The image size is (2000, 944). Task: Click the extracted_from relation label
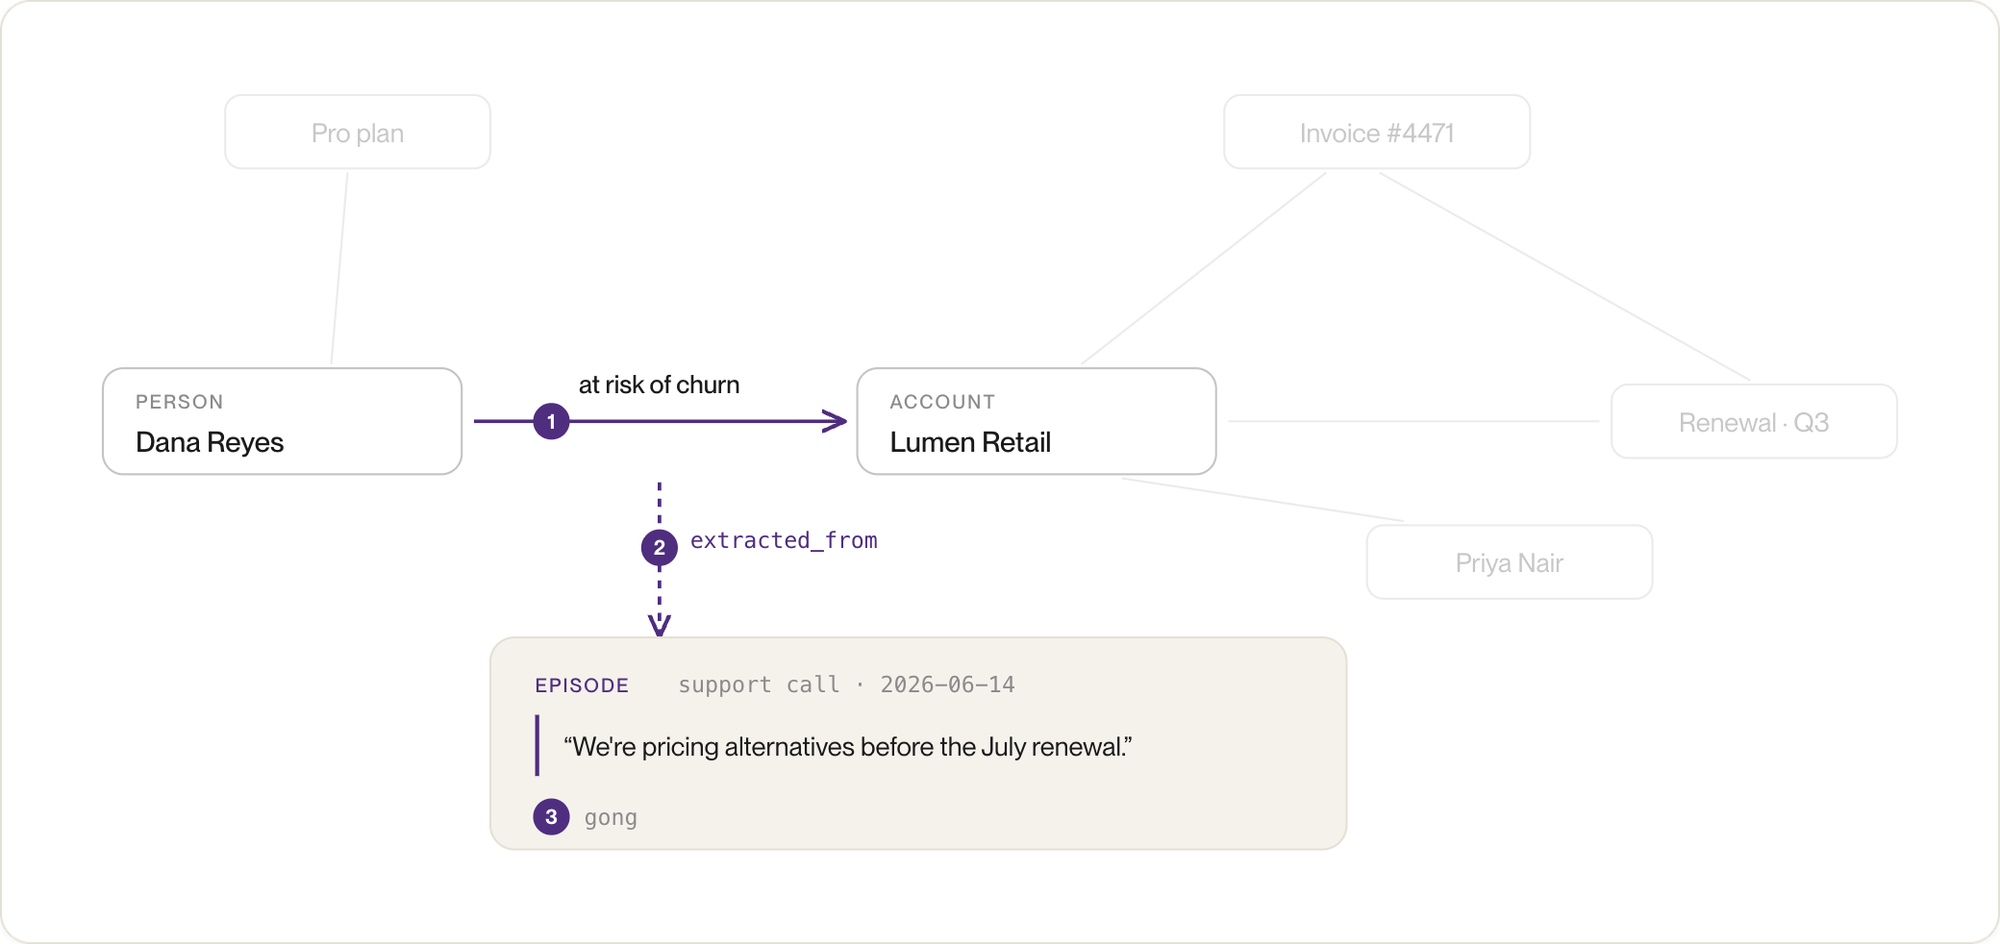coord(784,540)
